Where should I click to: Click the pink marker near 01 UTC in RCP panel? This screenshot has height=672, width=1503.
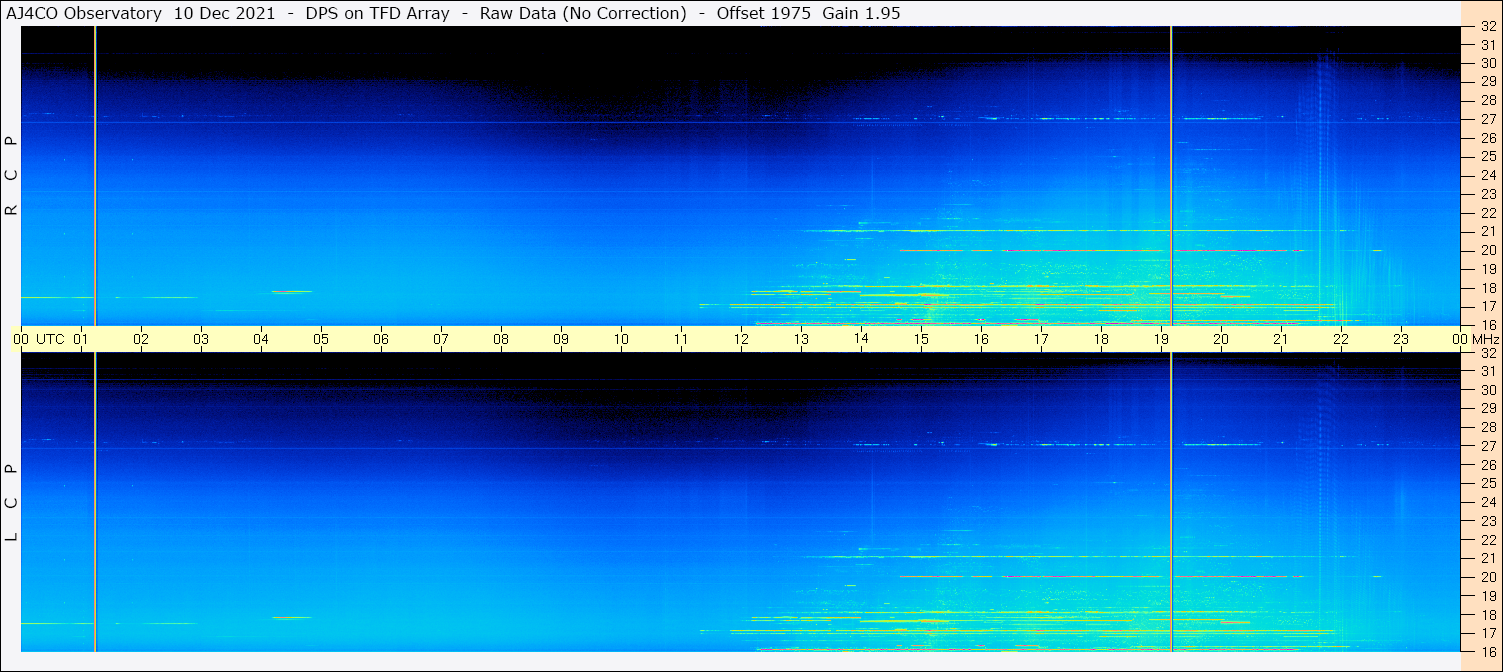tap(95, 175)
